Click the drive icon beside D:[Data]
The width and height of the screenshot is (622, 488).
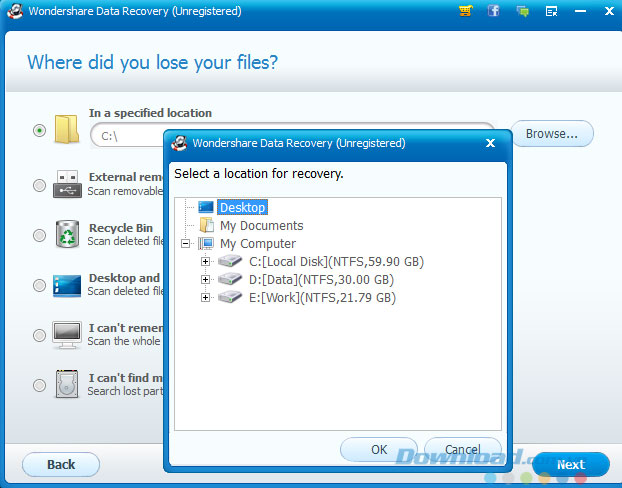click(230, 279)
